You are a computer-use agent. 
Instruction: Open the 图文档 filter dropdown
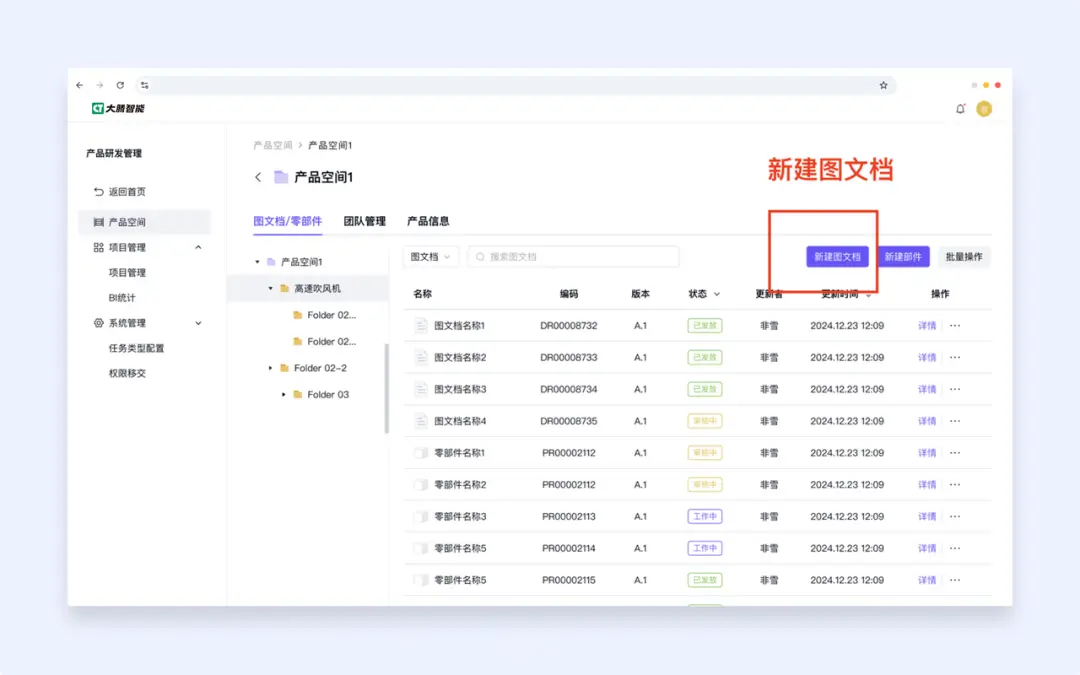tap(430, 256)
